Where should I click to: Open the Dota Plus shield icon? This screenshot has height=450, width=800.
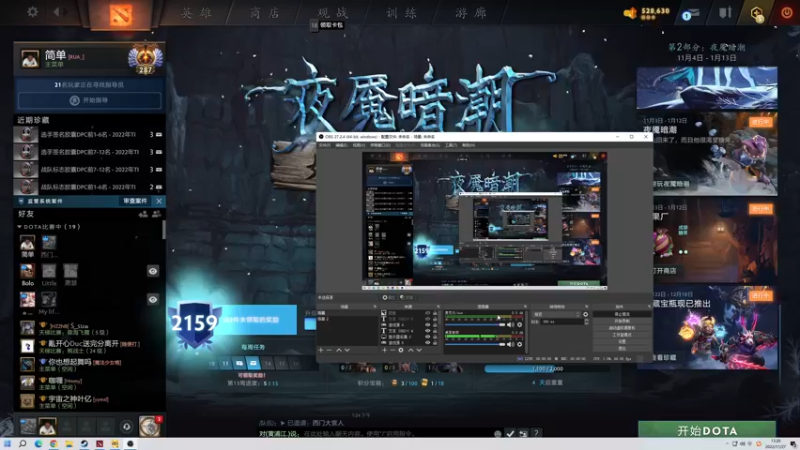(757, 13)
